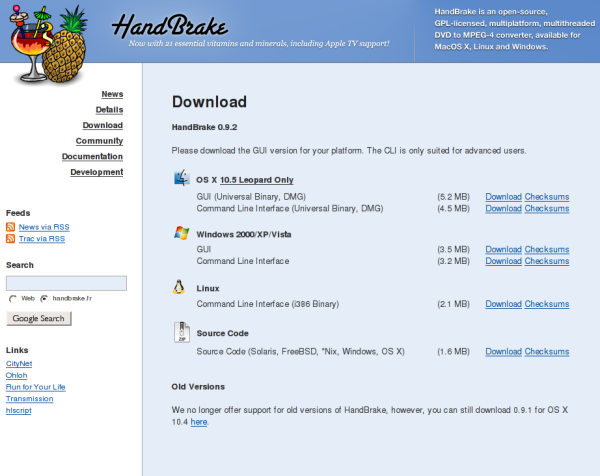View checksums for OS X Command Line Interface
600x476 pixels.
click(x=546, y=209)
